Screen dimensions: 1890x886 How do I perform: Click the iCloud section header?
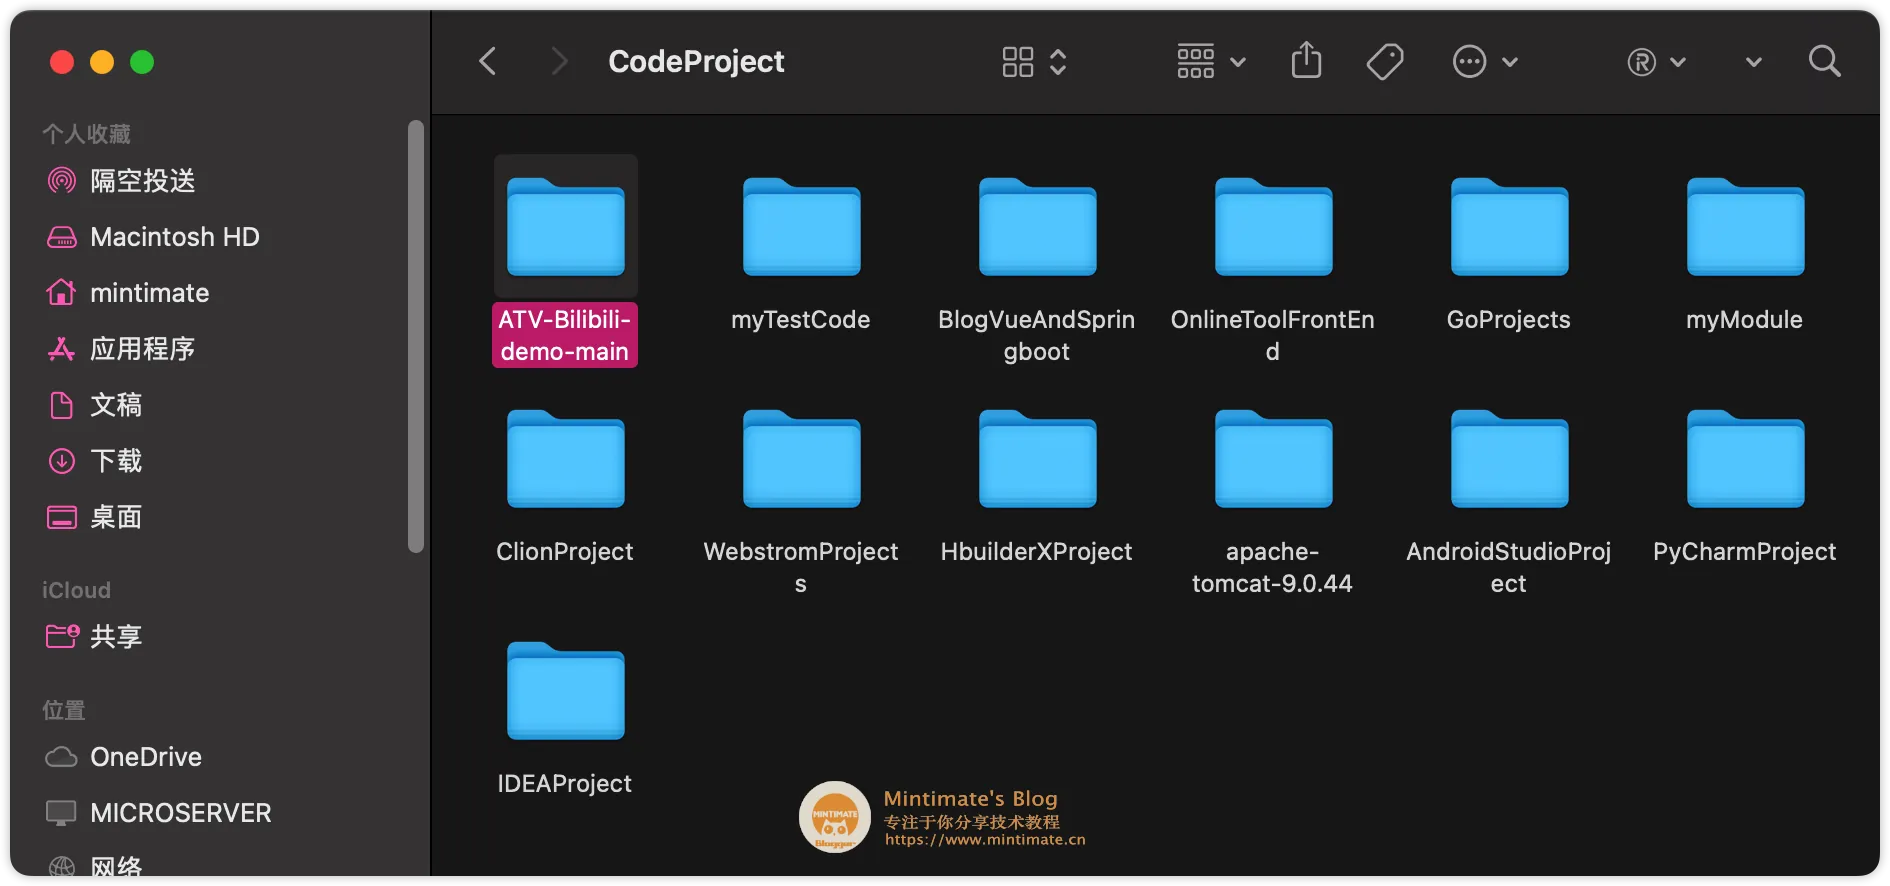[x=76, y=590]
